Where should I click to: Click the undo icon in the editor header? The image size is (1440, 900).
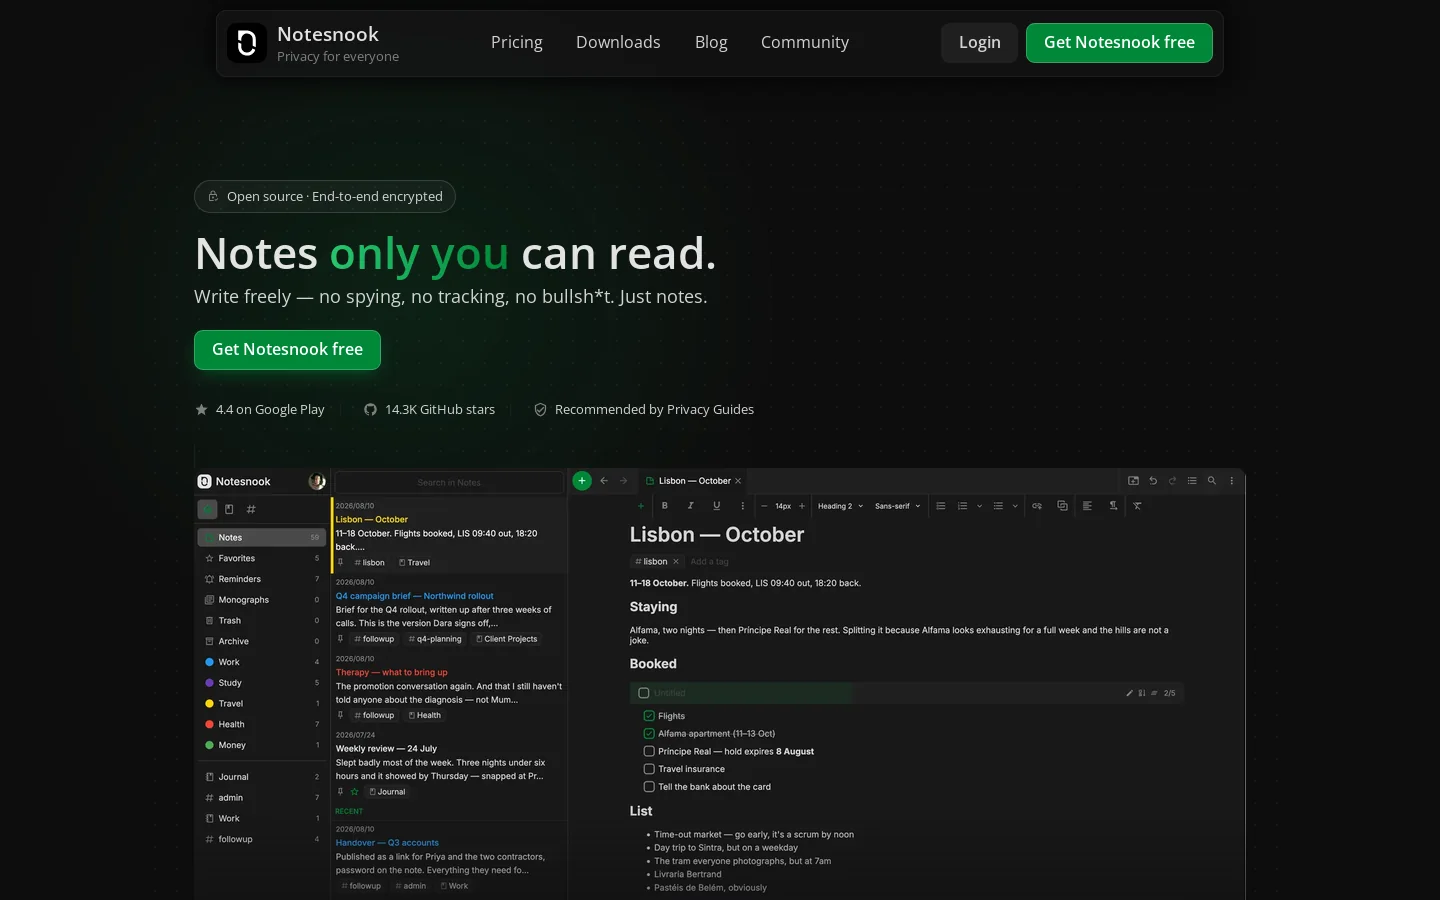[x=1153, y=481]
